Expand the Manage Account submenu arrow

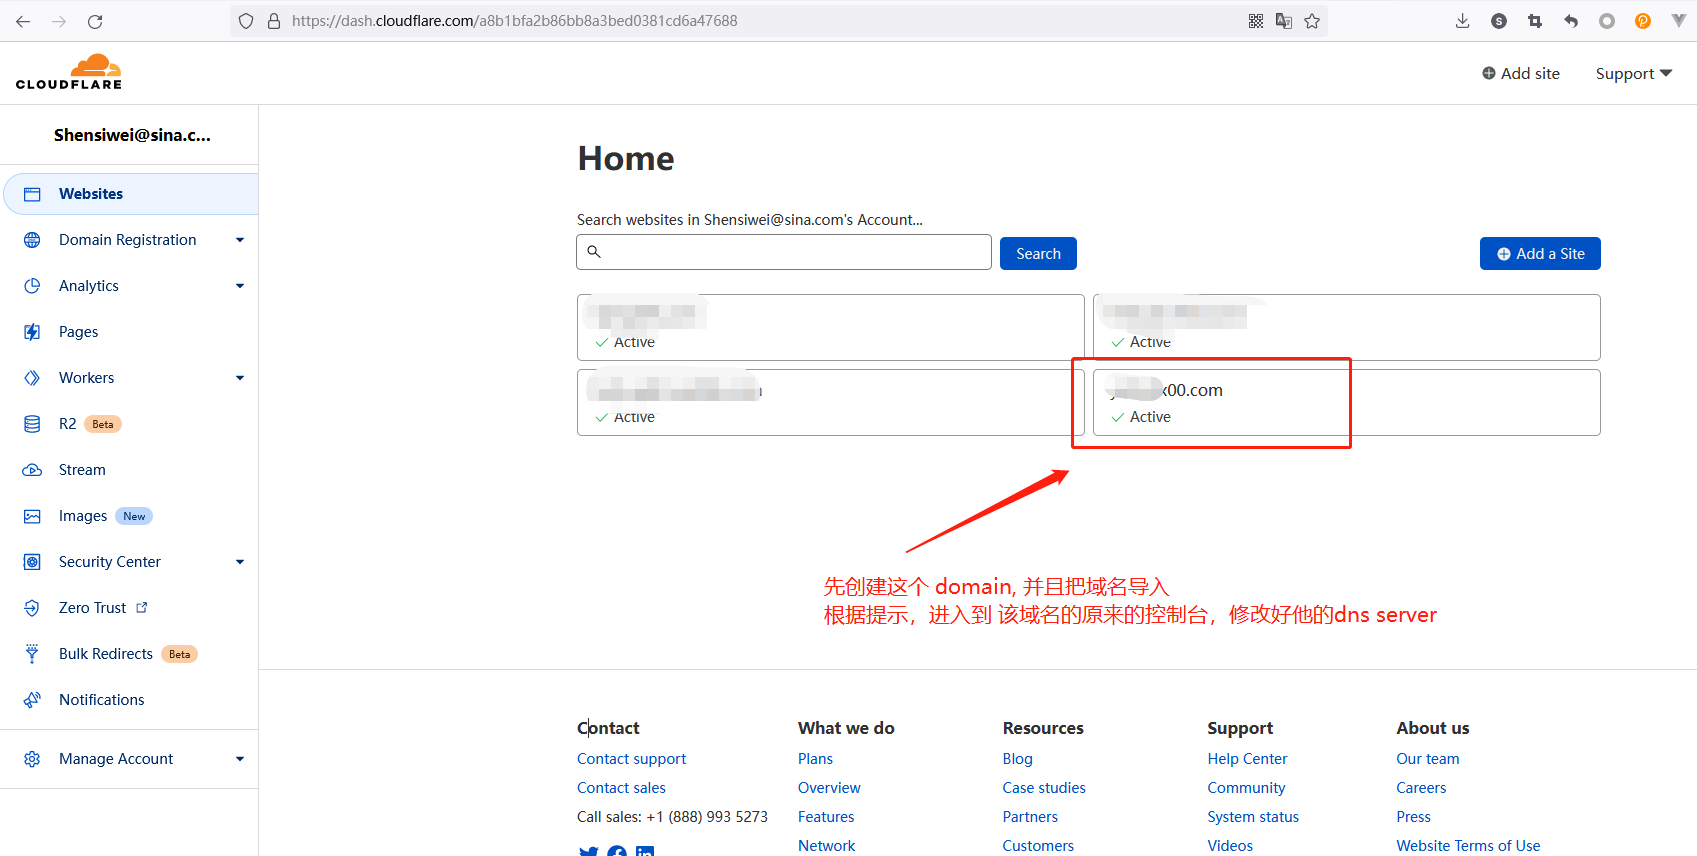[240, 759]
